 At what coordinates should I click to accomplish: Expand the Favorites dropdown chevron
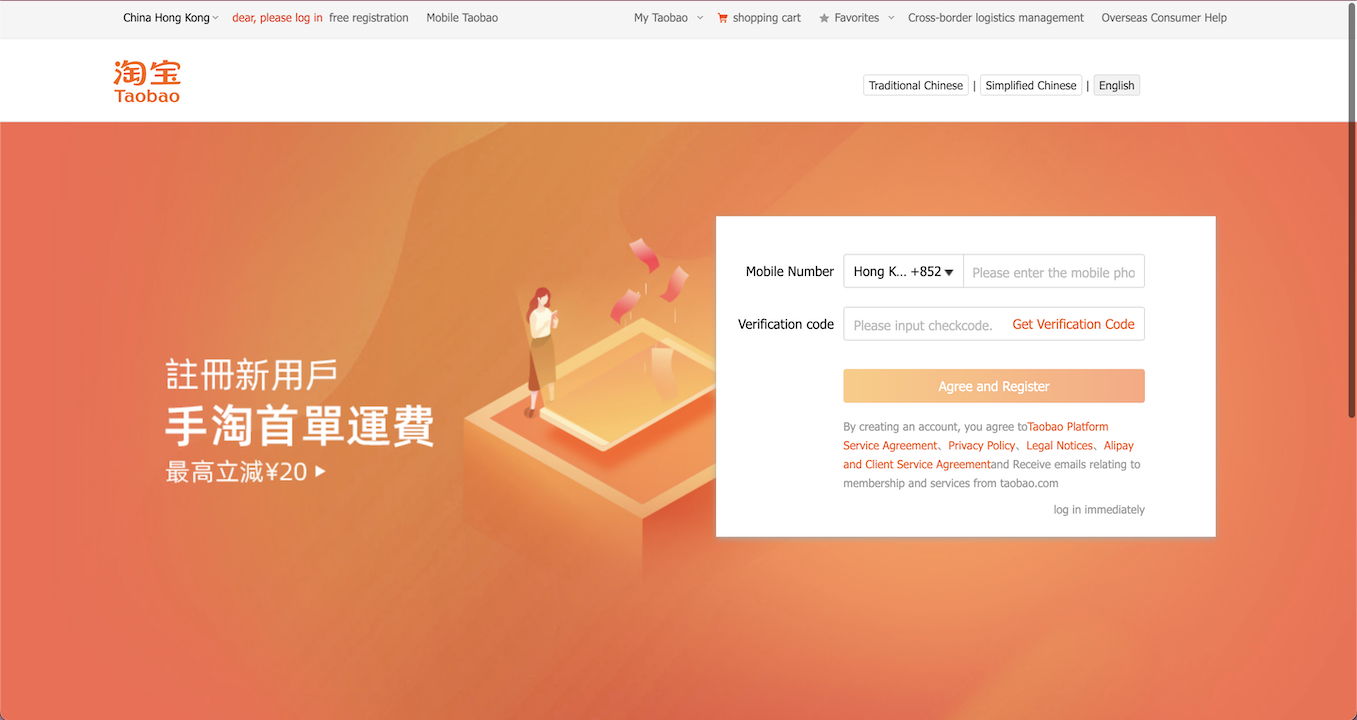click(x=891, y=18)
